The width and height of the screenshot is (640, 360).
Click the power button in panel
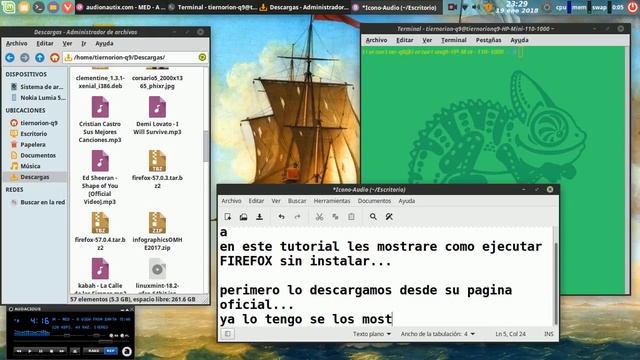pos(632,7)
